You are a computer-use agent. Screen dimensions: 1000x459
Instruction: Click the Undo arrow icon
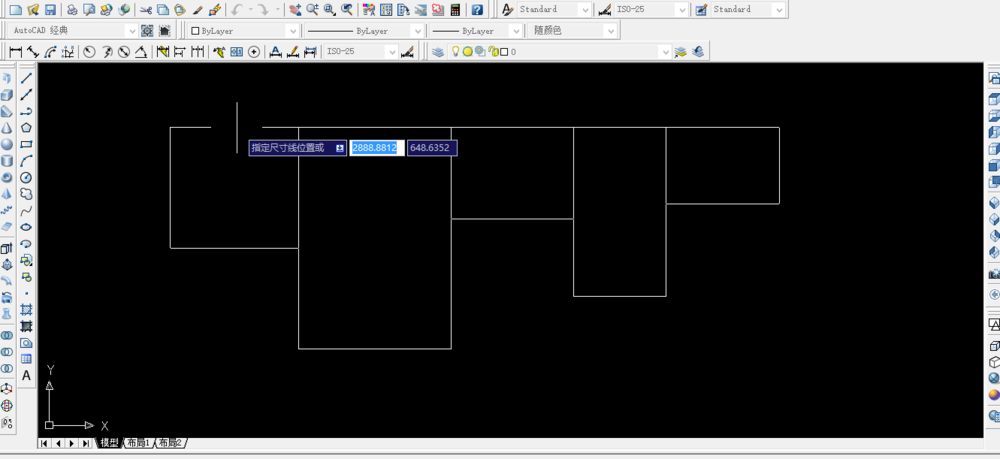[x=237, y=10]
